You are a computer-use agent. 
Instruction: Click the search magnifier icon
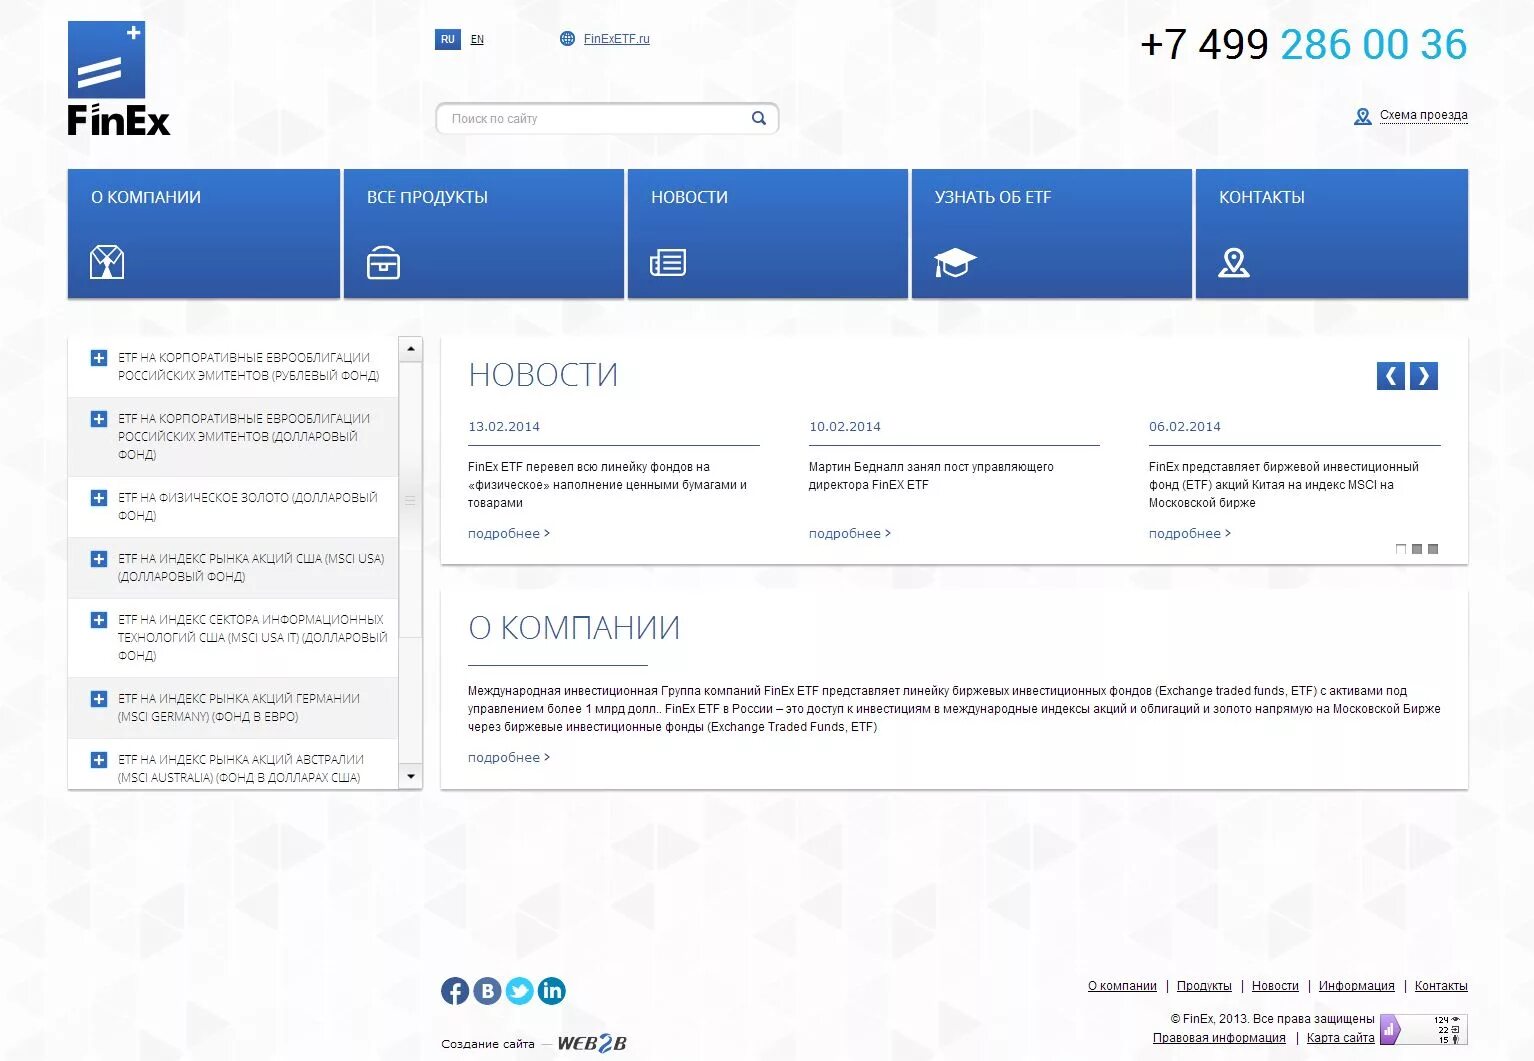[x=759, y=118]
